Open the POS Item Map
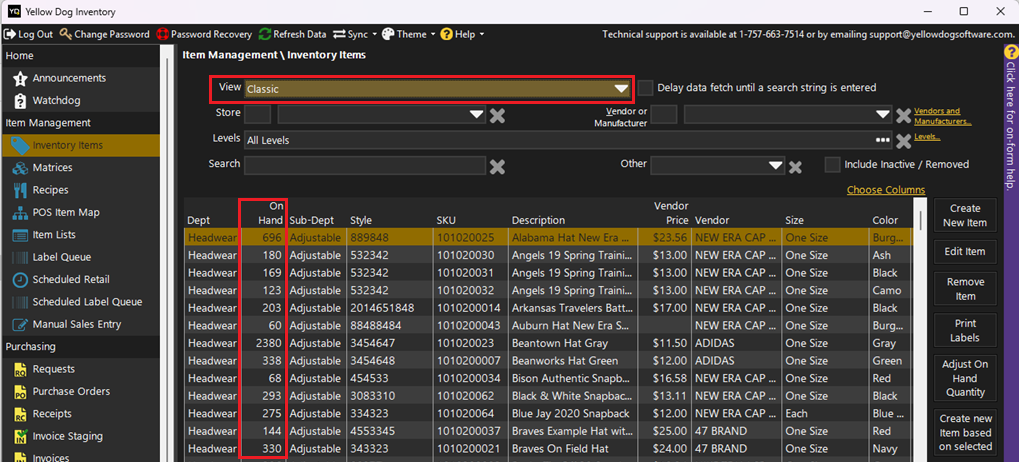 click(66, 212)
